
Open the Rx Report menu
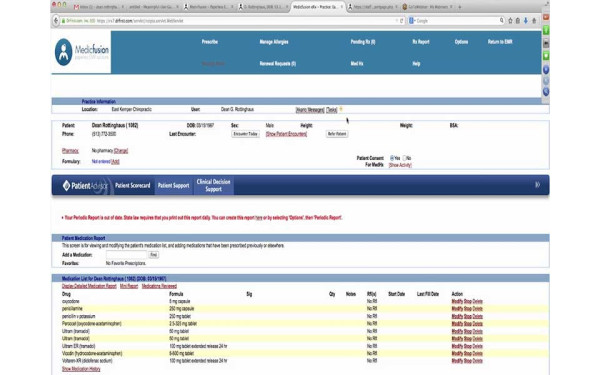click(421, 42)
